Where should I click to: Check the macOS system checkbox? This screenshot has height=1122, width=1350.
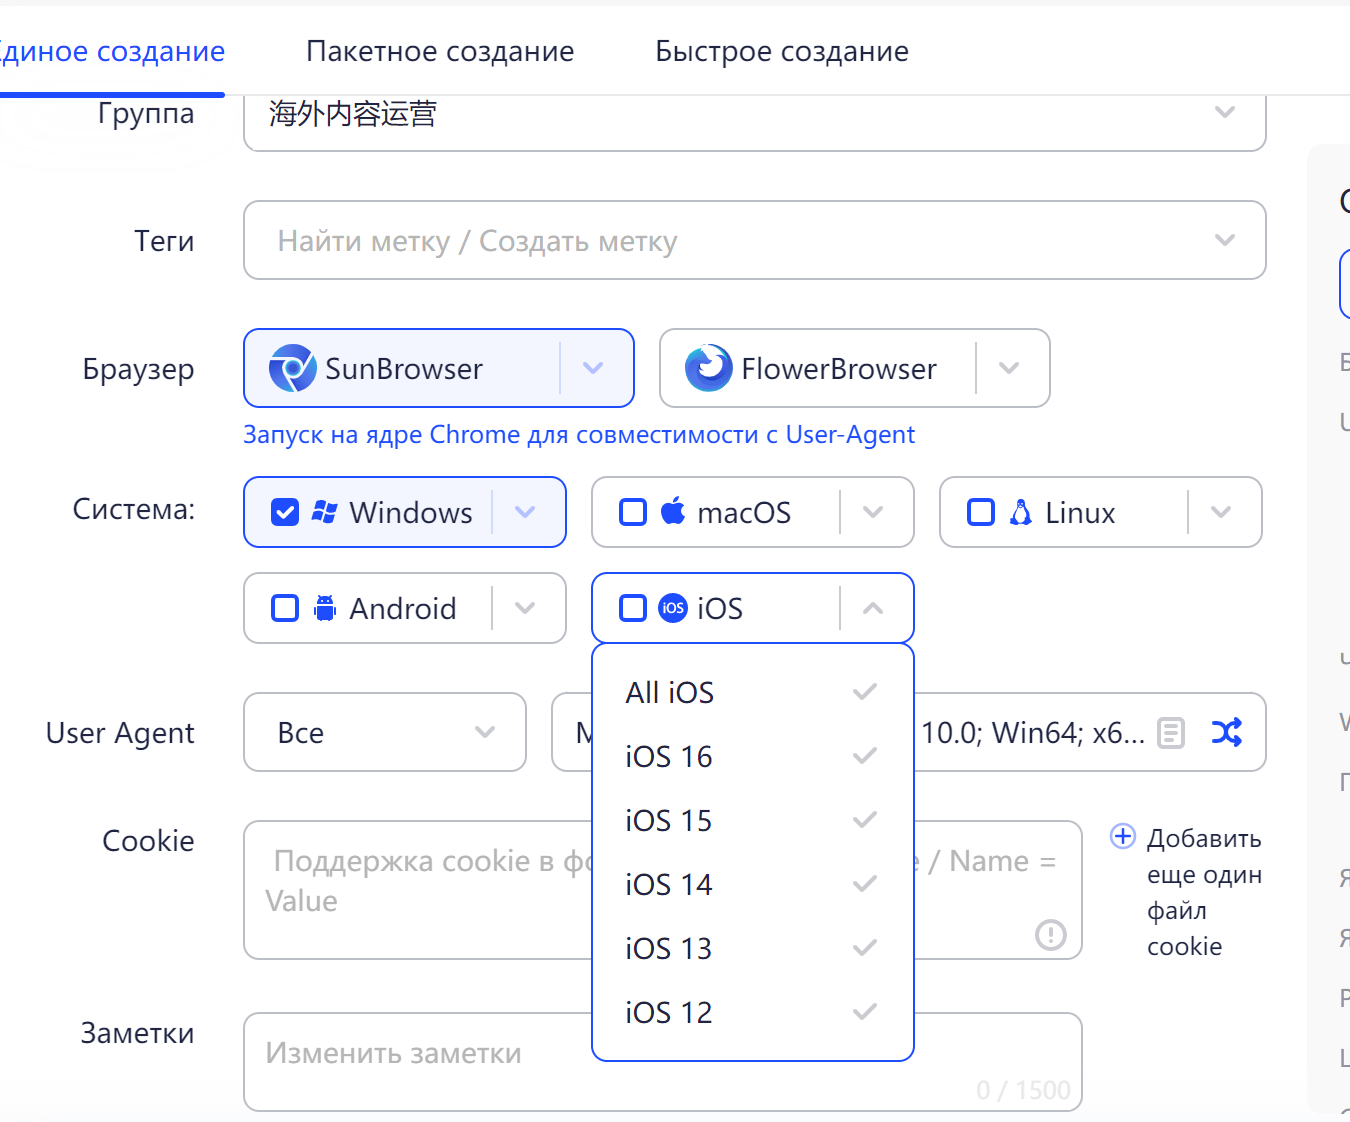coord(633,512)
